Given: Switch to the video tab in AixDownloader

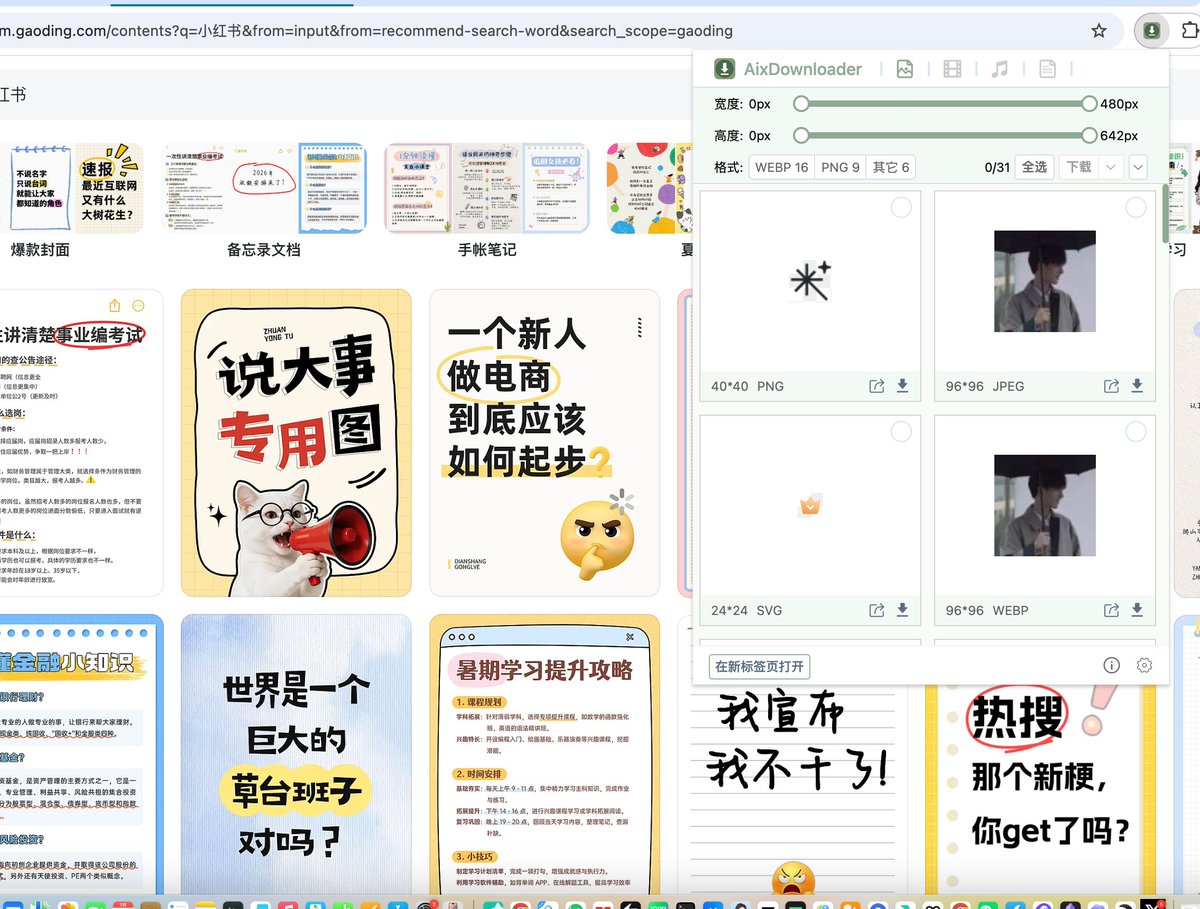Looking at the screenshot, I should tap(952, 69).
